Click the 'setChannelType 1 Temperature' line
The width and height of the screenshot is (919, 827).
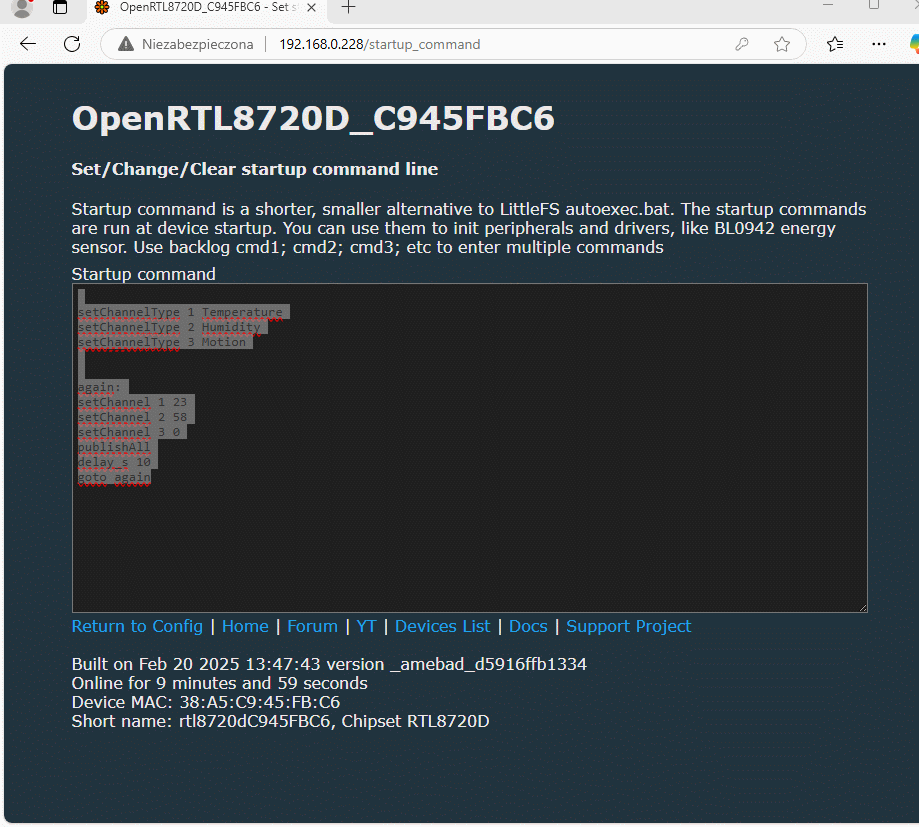pyautogui.click(x=180, y=312)
